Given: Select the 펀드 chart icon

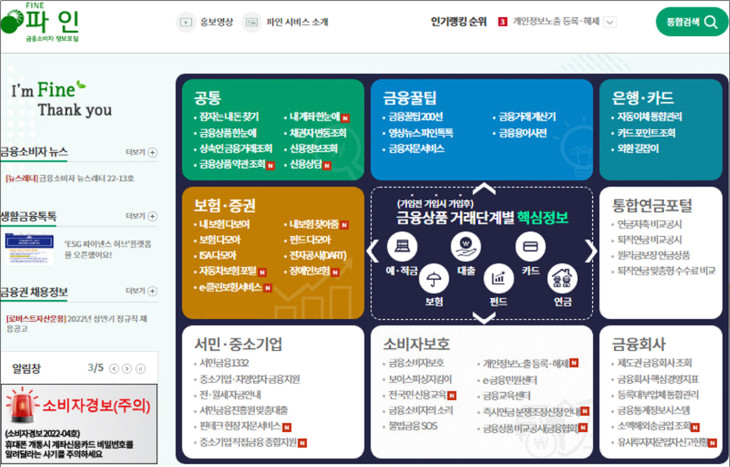Looking at the screenshot, I should coord(498,279).
